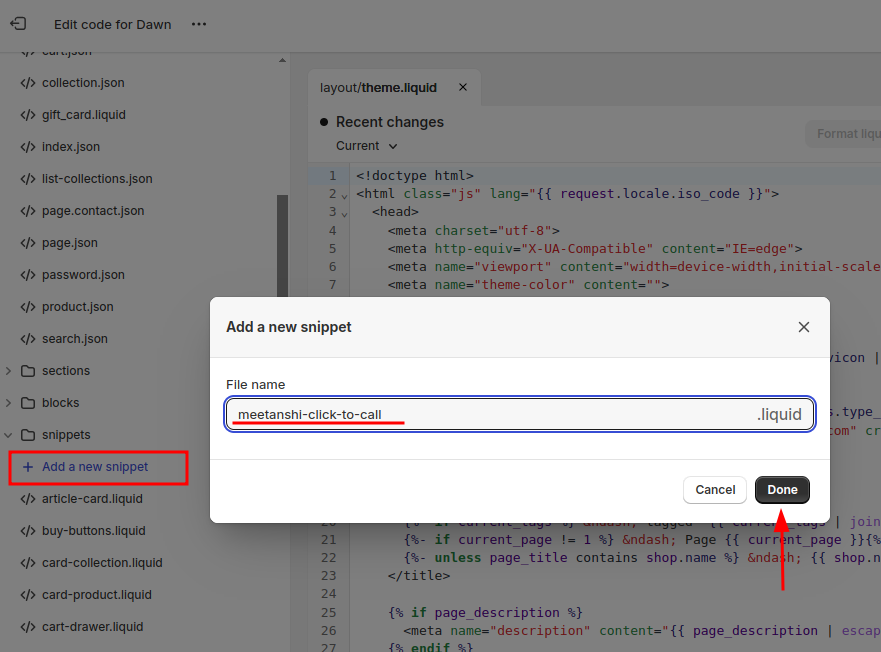Click the sections folder icon
This screenshot has width=881, height=652.
point(28,371)
